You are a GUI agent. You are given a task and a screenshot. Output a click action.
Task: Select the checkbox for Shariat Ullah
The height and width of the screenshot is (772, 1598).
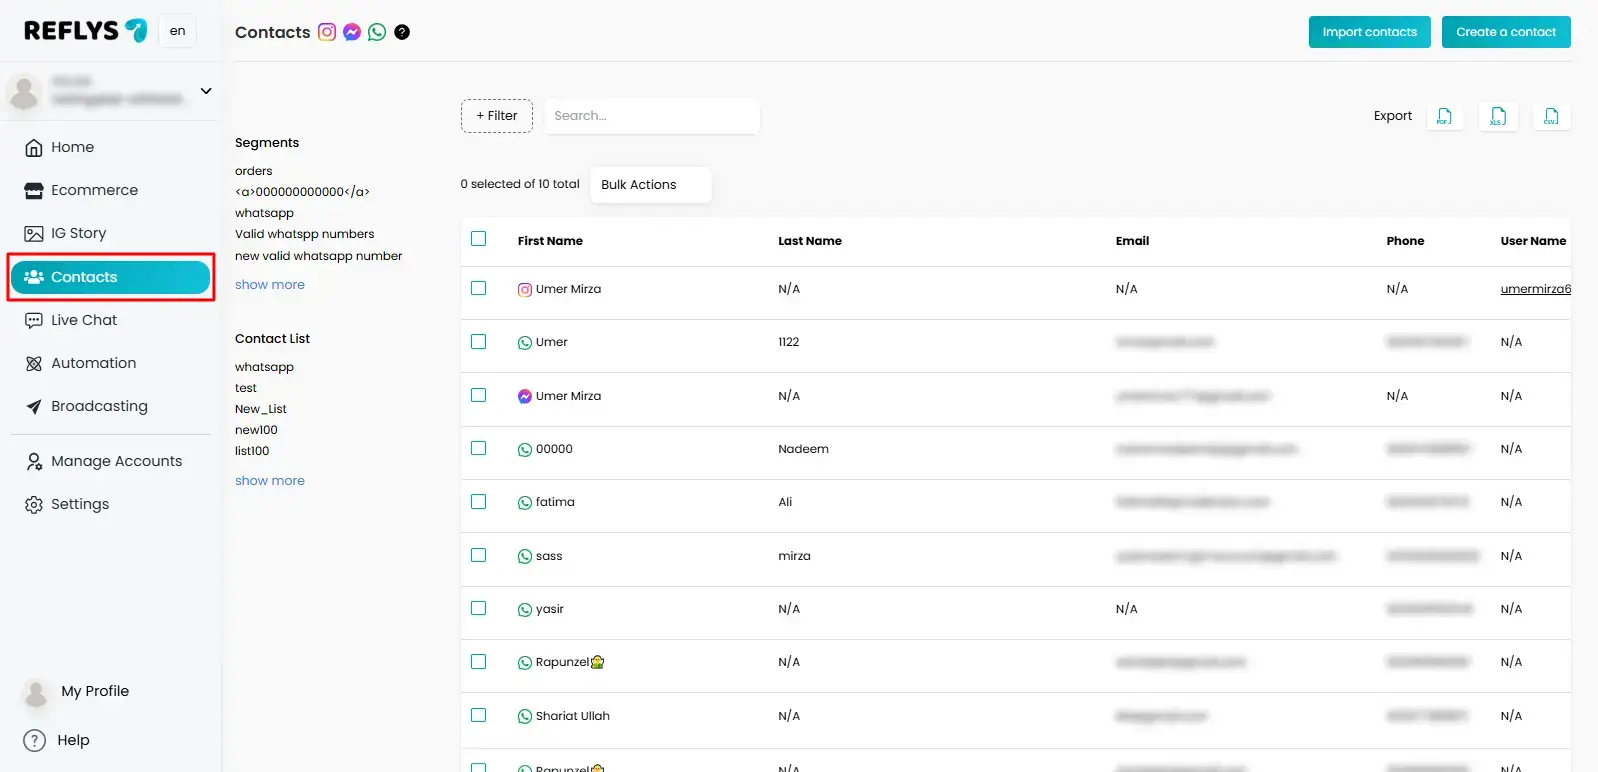pyautogui.click(x=479, y=715)
